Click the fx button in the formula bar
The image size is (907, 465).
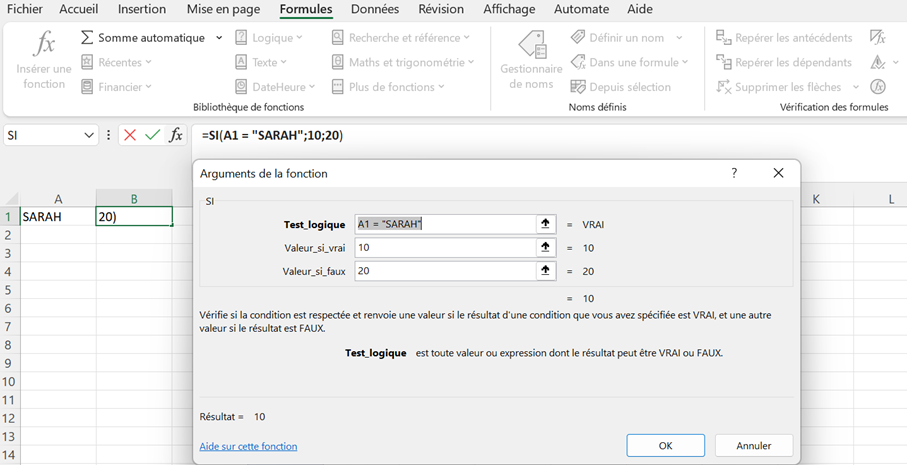pos(176,135)
